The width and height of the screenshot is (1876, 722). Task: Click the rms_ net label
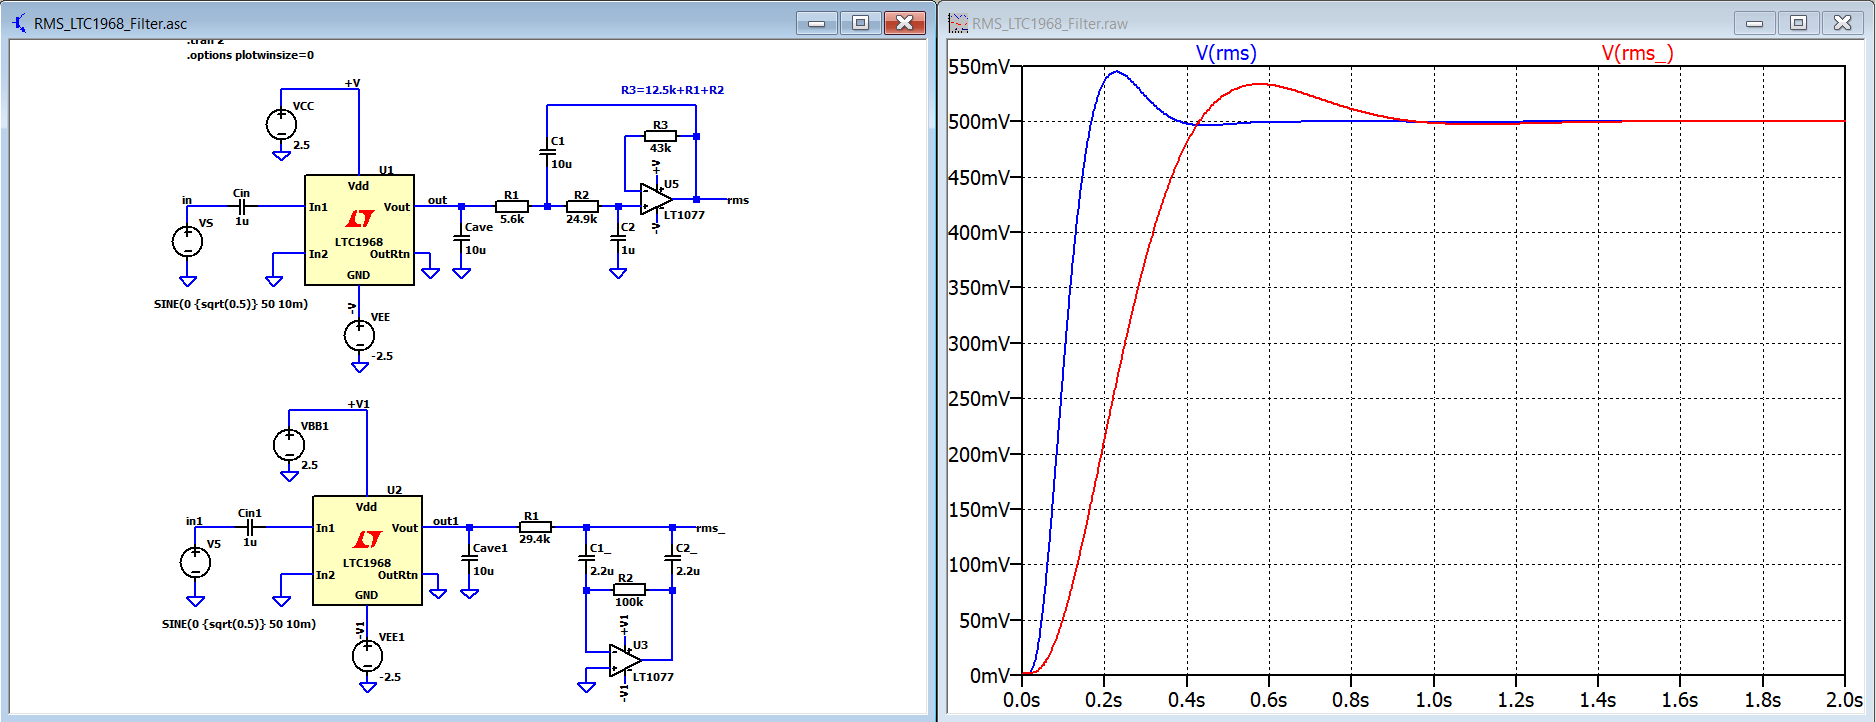point(711,528)
